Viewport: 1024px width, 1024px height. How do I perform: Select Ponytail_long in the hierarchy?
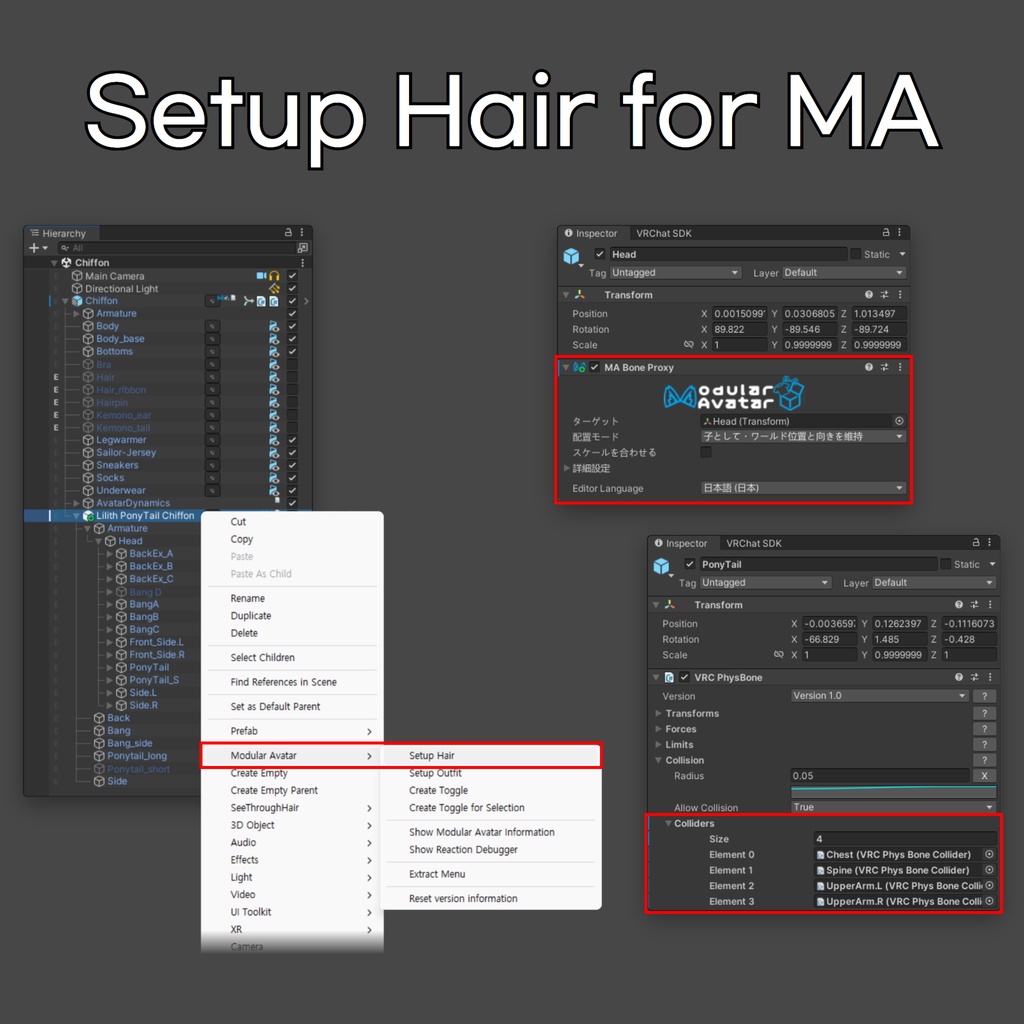[136, 756]
